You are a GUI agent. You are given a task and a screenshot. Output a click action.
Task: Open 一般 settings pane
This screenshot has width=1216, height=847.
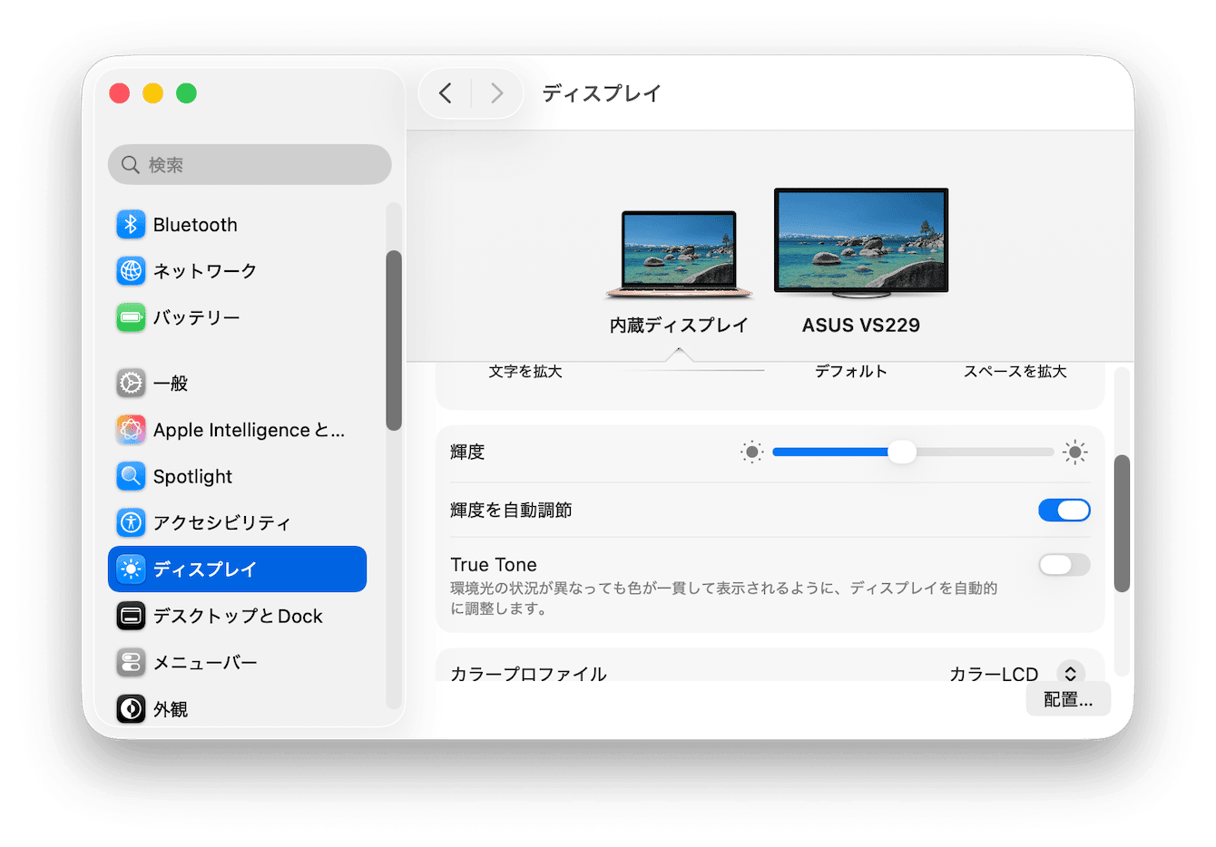[237, 383]
